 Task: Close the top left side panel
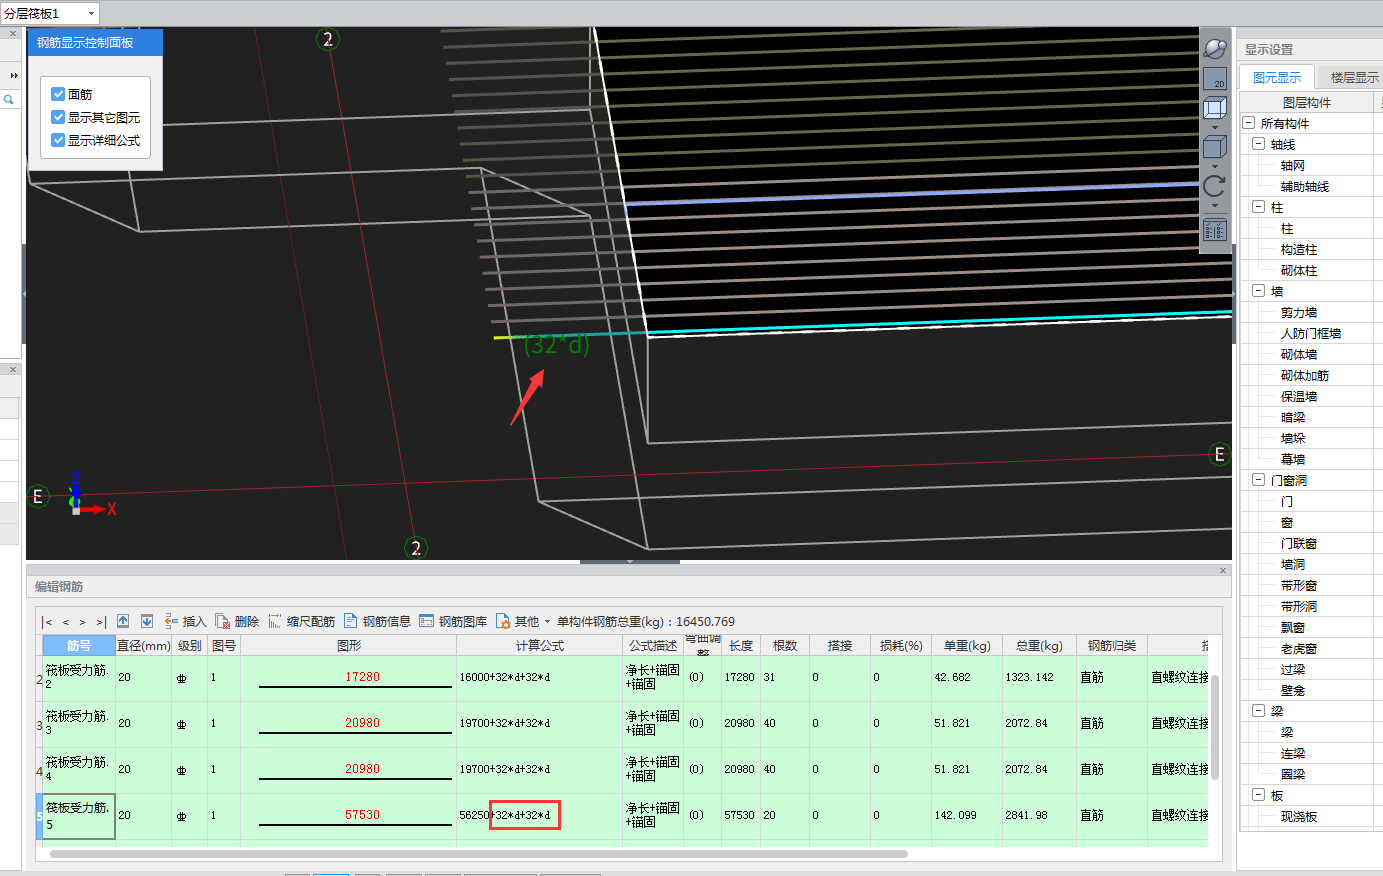(13, 34)
